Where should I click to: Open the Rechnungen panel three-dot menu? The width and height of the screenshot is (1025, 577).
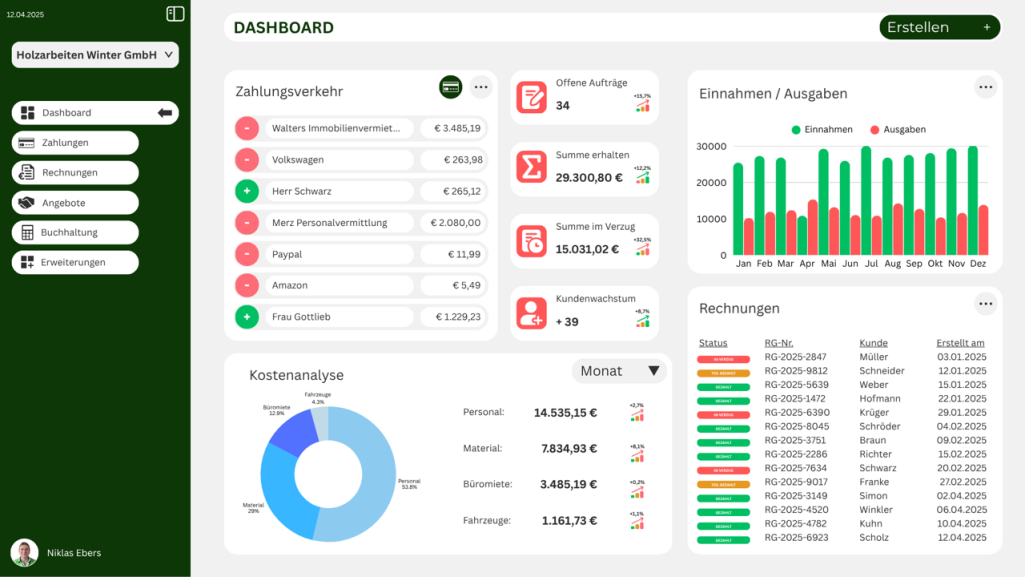[986, 304]
